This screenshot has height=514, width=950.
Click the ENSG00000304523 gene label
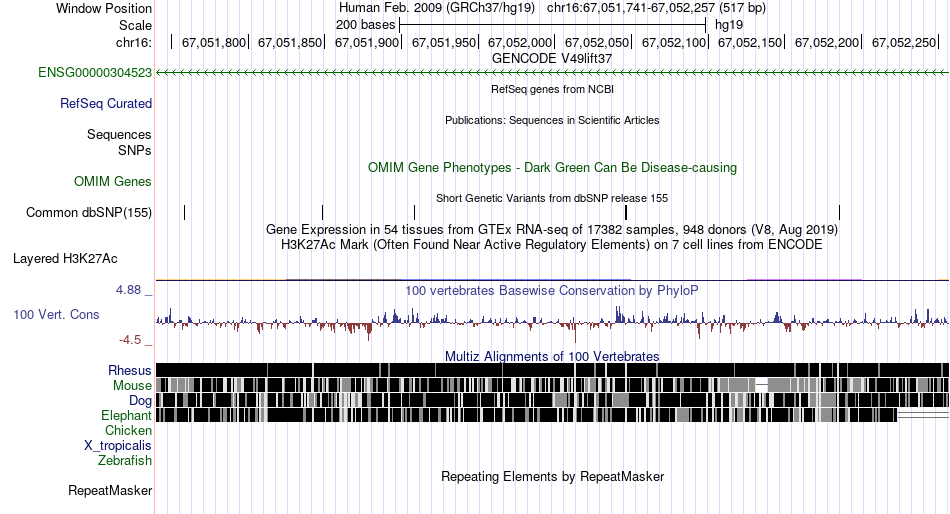pos(95,73)
